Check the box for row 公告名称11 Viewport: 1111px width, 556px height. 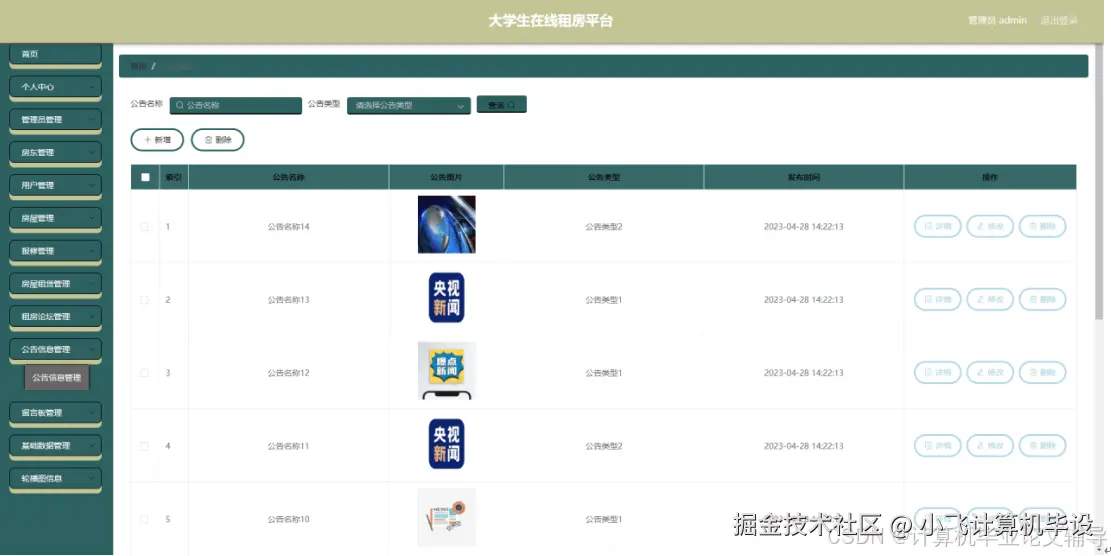(x=145, y=446)
